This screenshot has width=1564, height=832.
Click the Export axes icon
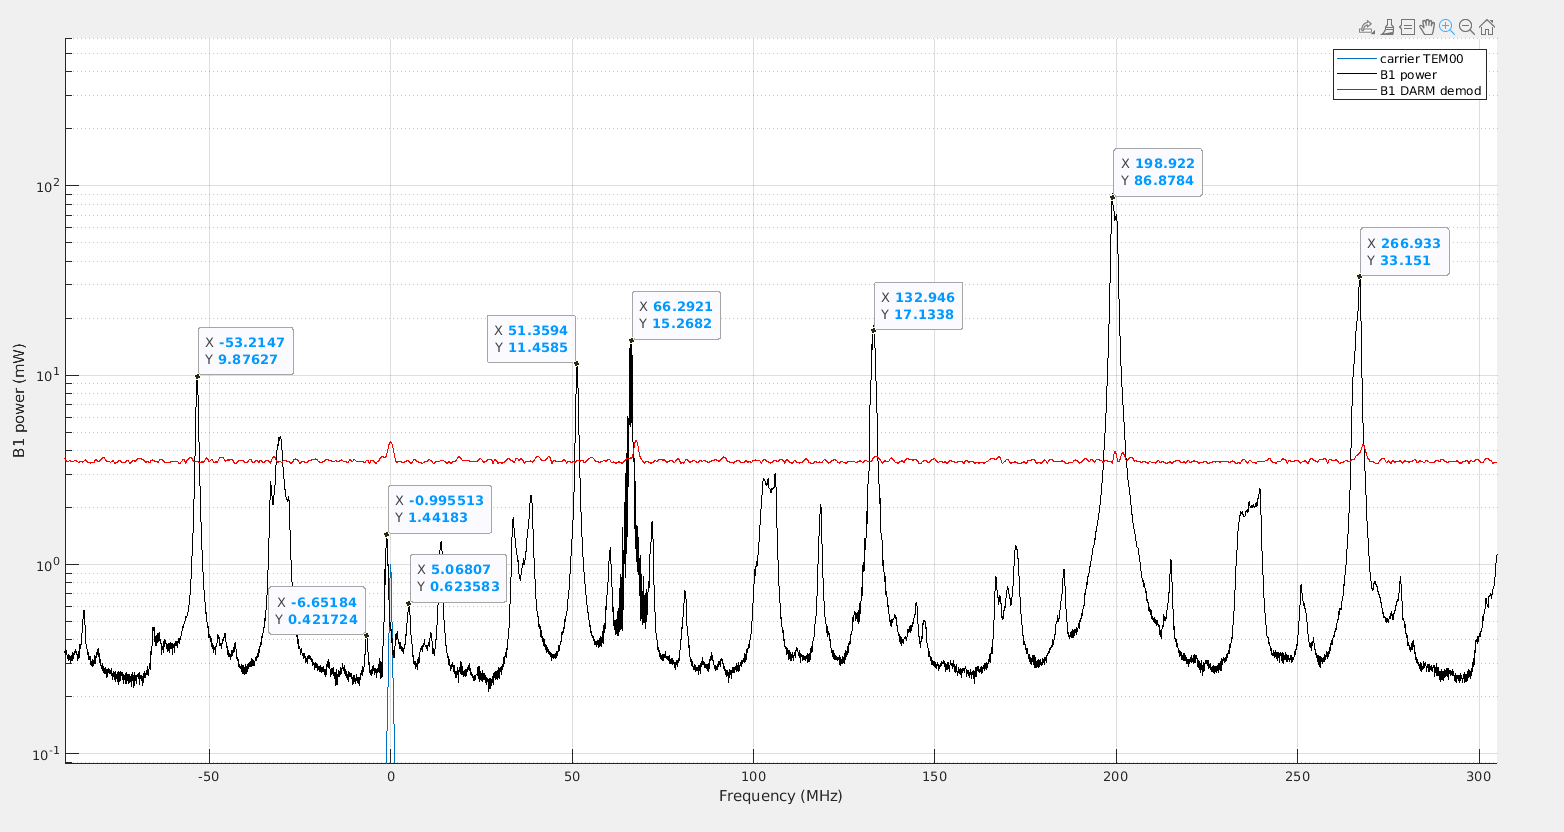pyautogui.click(x=1366, y=27)
